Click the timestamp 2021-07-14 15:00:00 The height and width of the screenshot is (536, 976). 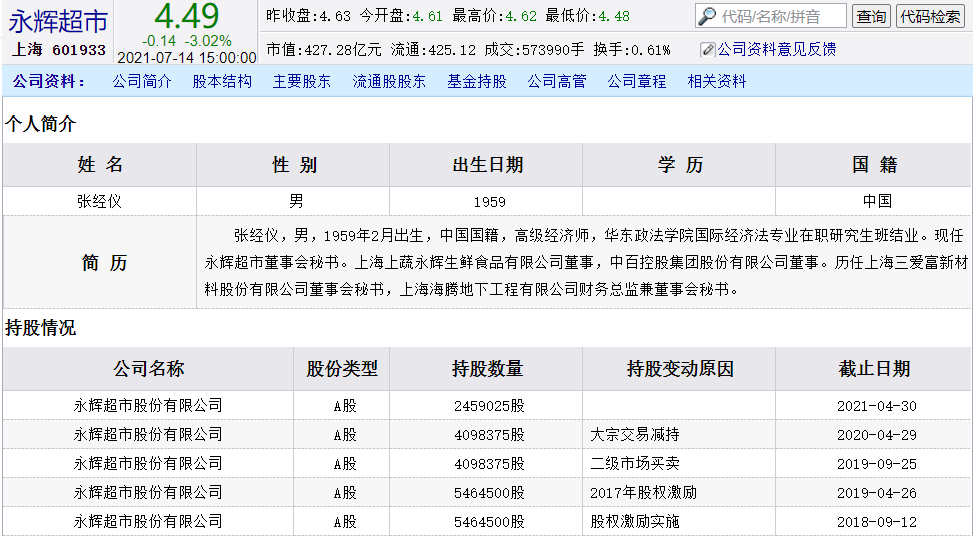[187, 58]
